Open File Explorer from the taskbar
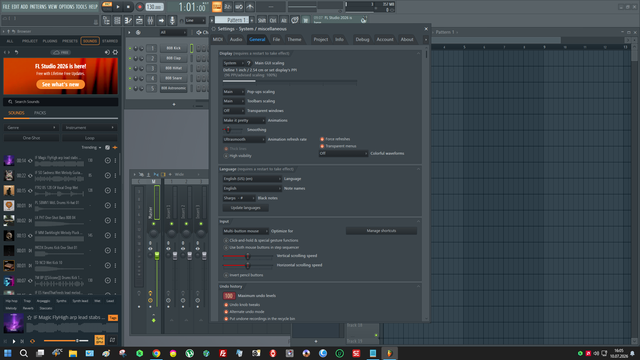This screenshot has height=360, width=640. click(x=73, y=353)
